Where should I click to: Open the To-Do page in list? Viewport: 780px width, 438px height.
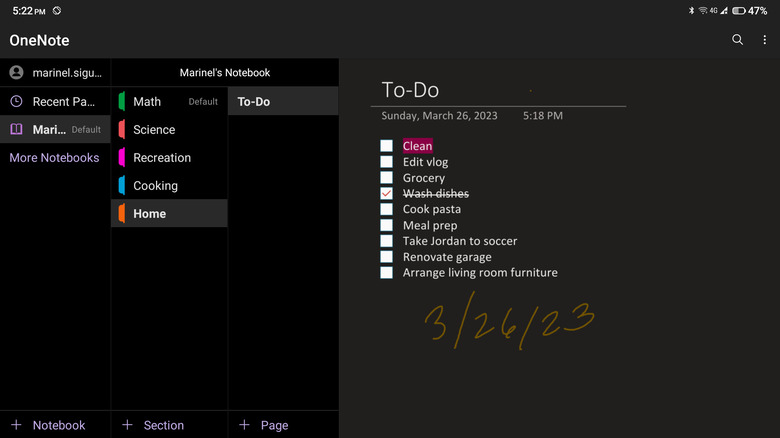tap(254, 101)
